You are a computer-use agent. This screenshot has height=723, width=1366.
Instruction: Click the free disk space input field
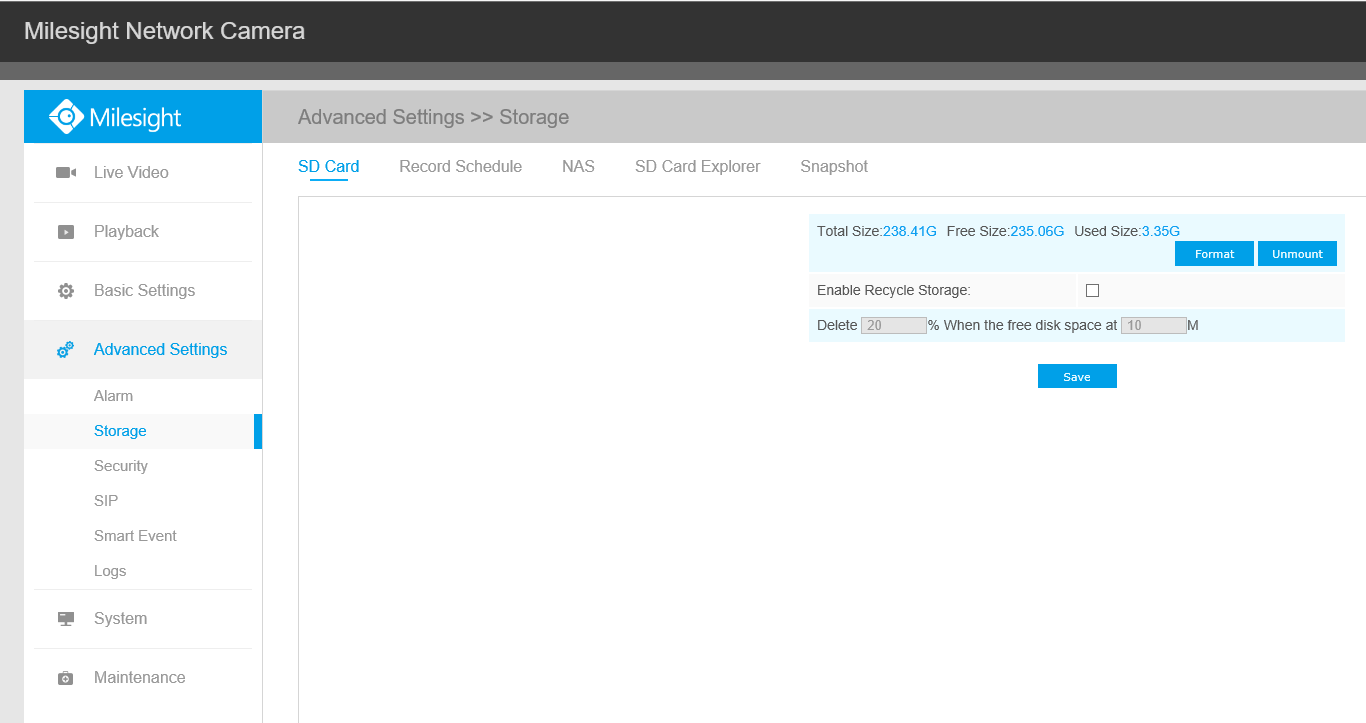click(1153, 326)
